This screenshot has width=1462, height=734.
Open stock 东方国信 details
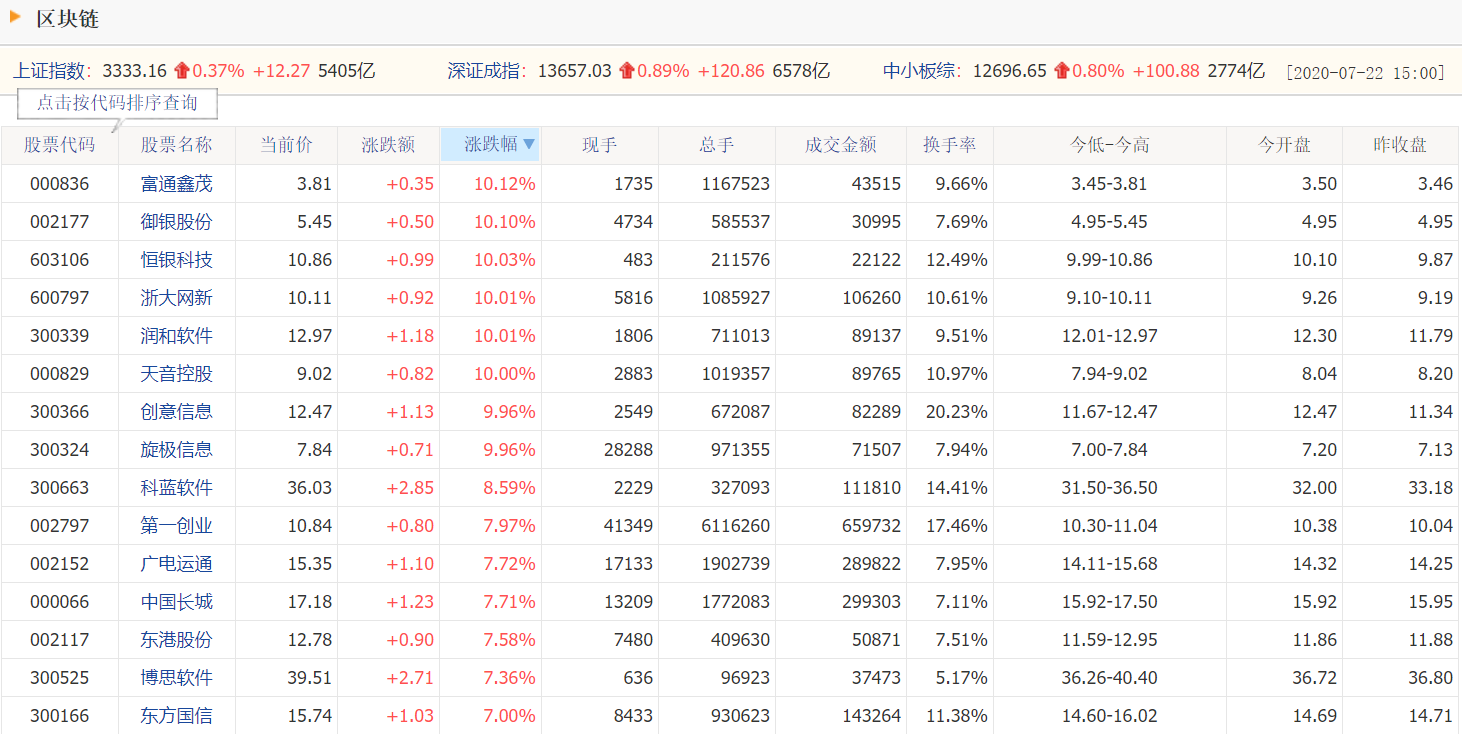[177, 716]
